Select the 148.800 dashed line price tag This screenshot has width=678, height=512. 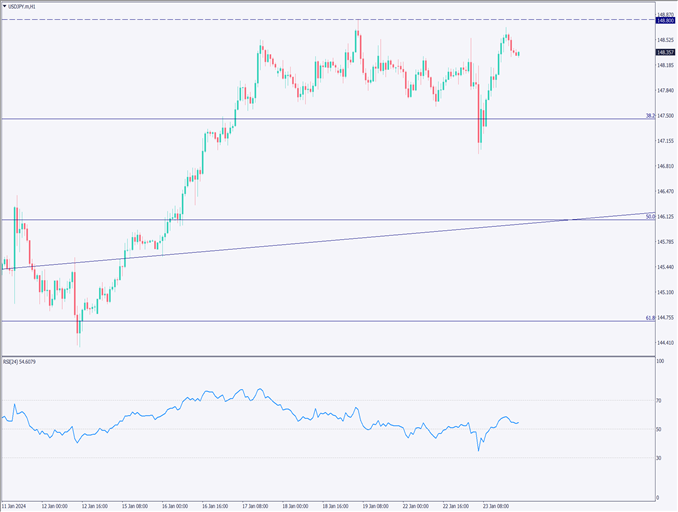(x=665, y=20)
